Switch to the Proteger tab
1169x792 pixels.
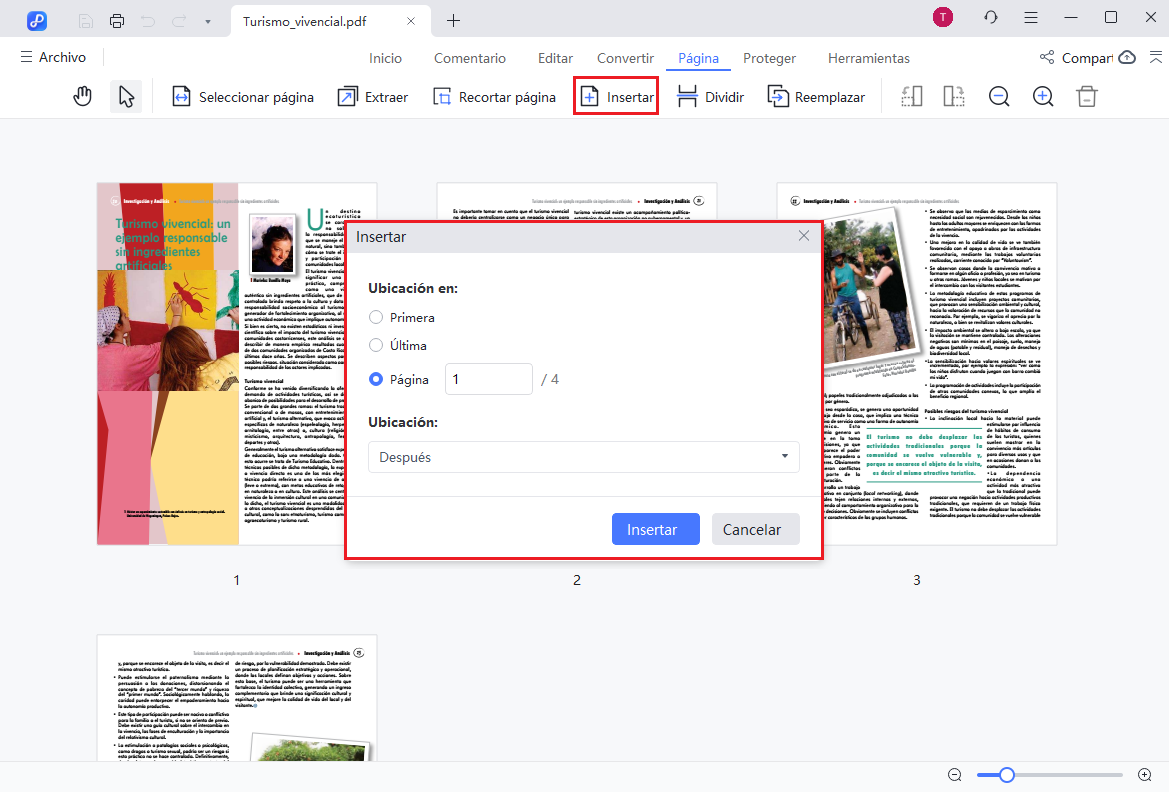coord(769,58)
